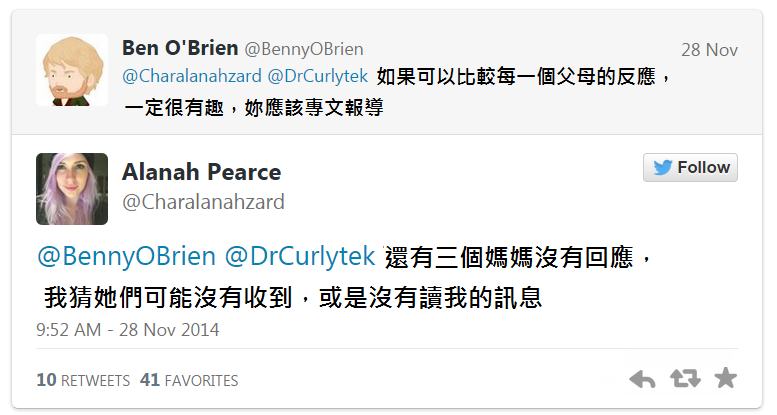View the 10 Retweets list
This screenshot has width=777, height=415.
(83, 380)
